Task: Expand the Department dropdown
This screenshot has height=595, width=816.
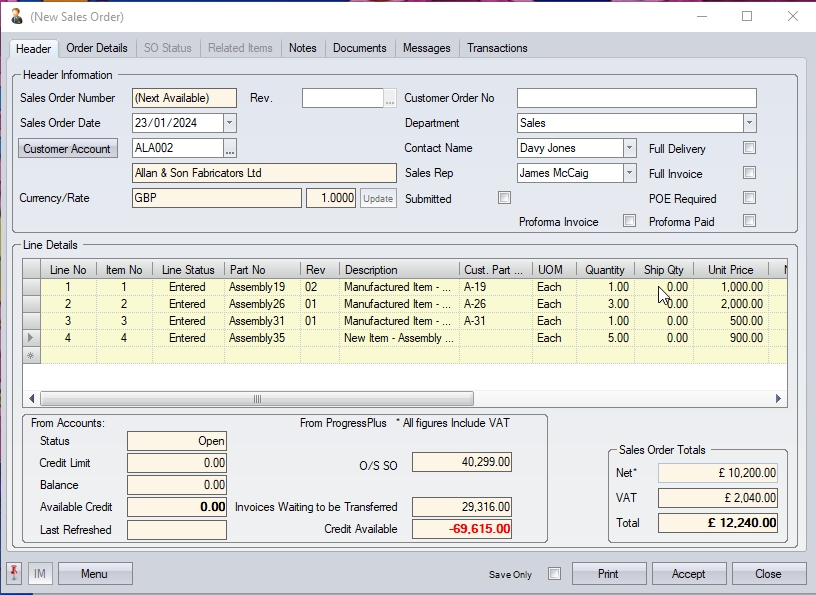Action: pyautogui.click(x=749, y=123)
